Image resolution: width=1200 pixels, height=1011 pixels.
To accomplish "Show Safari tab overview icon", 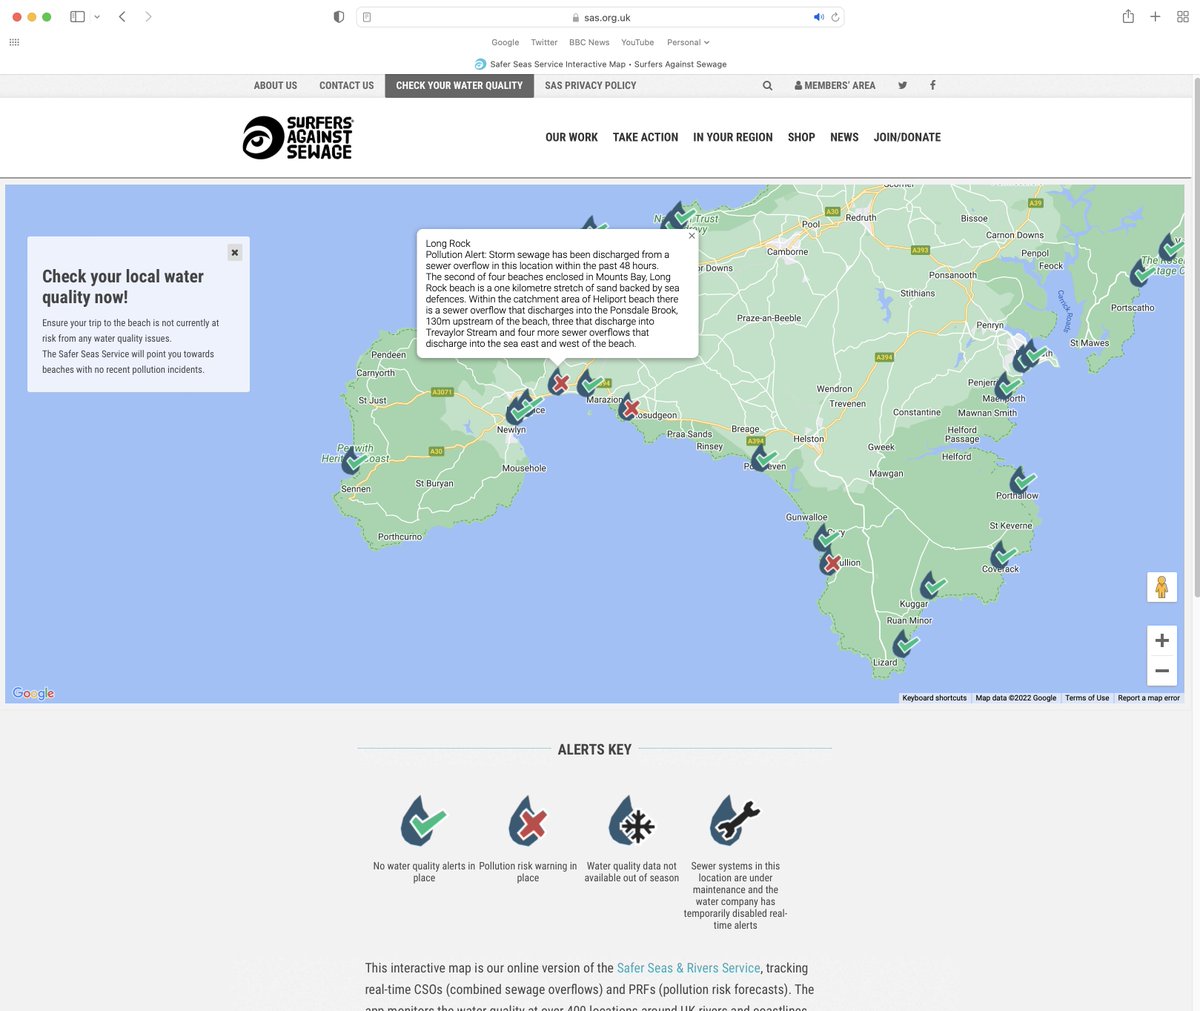I will (1182, 17).
